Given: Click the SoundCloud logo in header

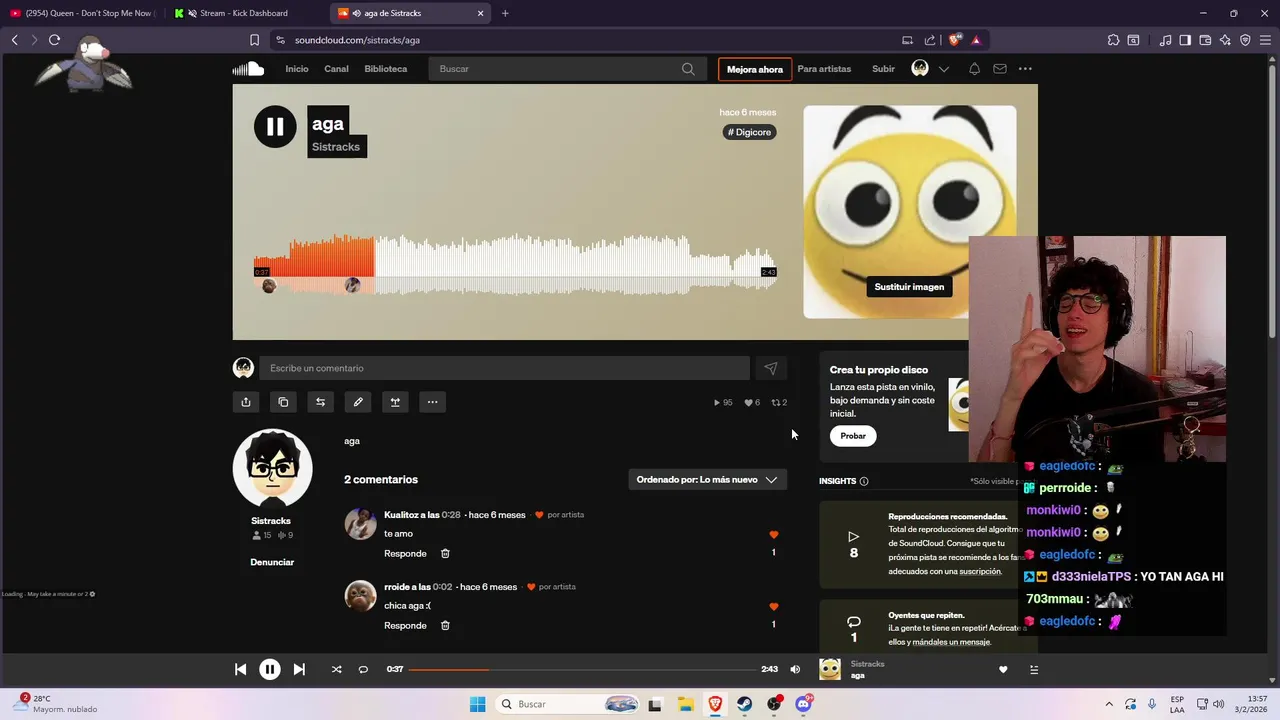Looking at the screenshot, I should [248, 69].
